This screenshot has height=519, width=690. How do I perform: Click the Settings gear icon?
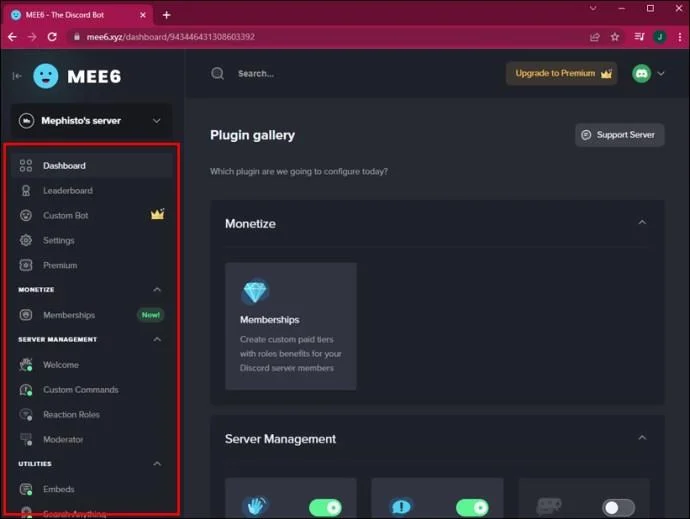tap(26, 240)
